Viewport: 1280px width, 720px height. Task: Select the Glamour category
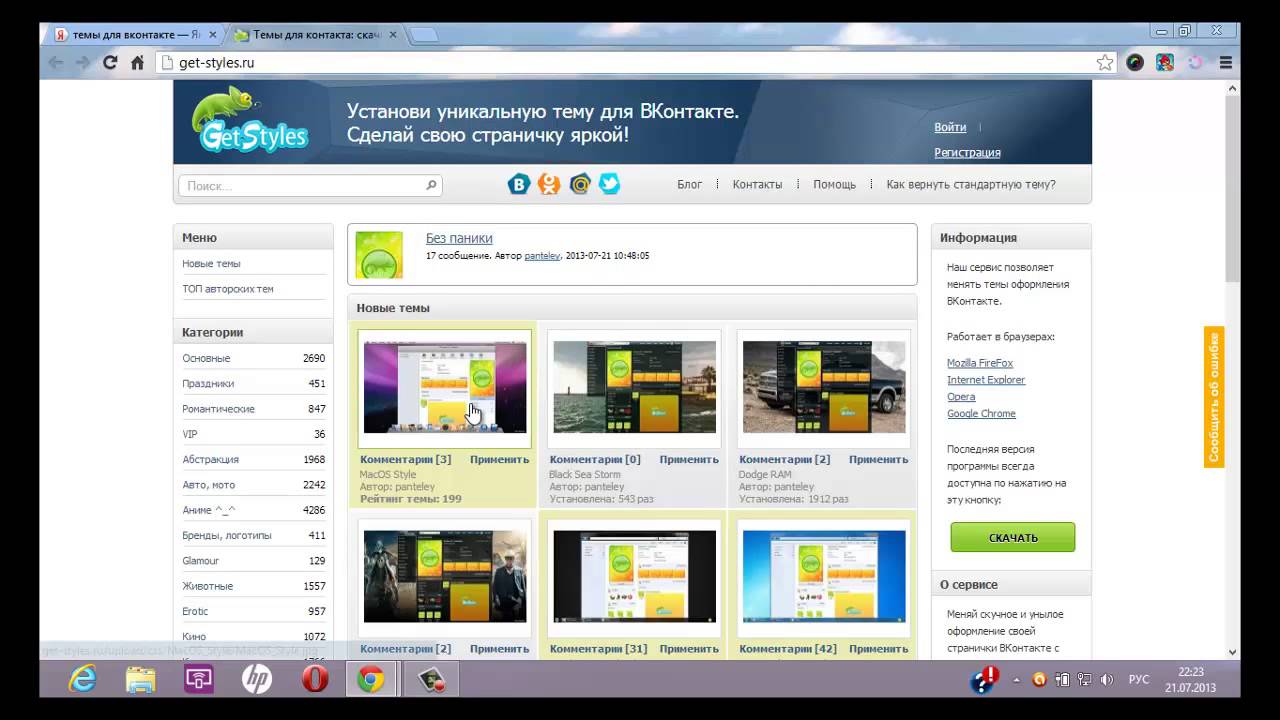point(200,561)
